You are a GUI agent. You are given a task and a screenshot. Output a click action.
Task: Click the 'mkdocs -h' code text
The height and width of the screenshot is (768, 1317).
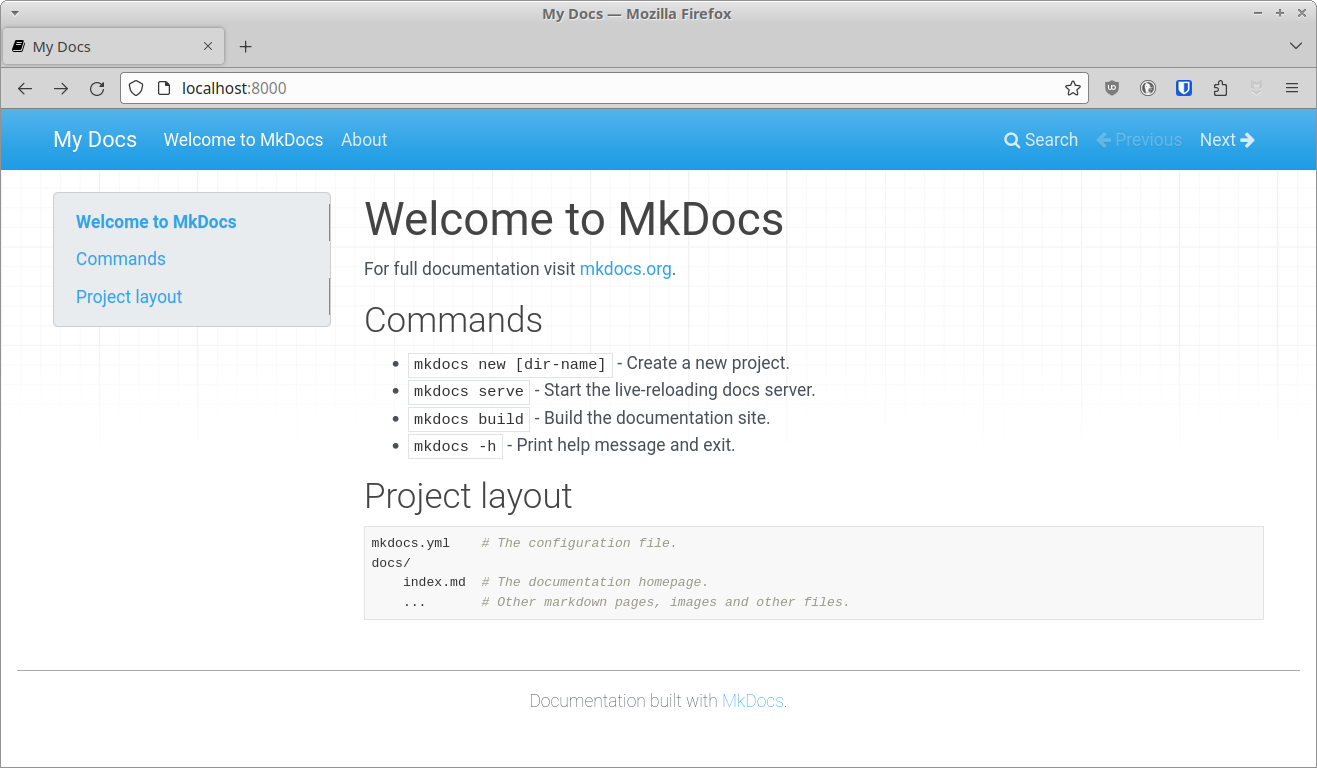pyautogui.click(x=455, y=446)
